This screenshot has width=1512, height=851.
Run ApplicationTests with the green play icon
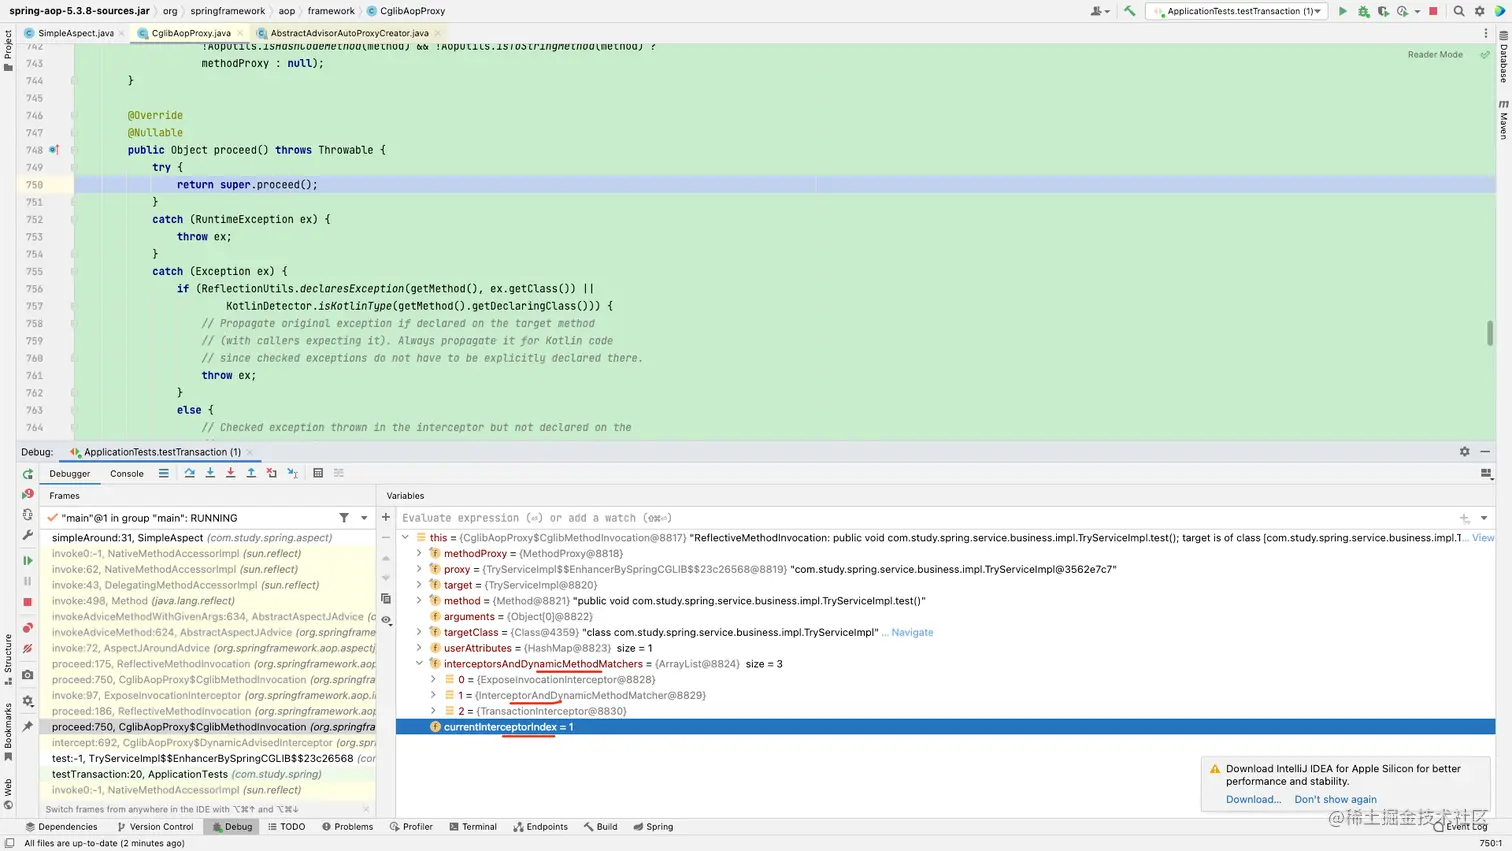(1342, 11)
